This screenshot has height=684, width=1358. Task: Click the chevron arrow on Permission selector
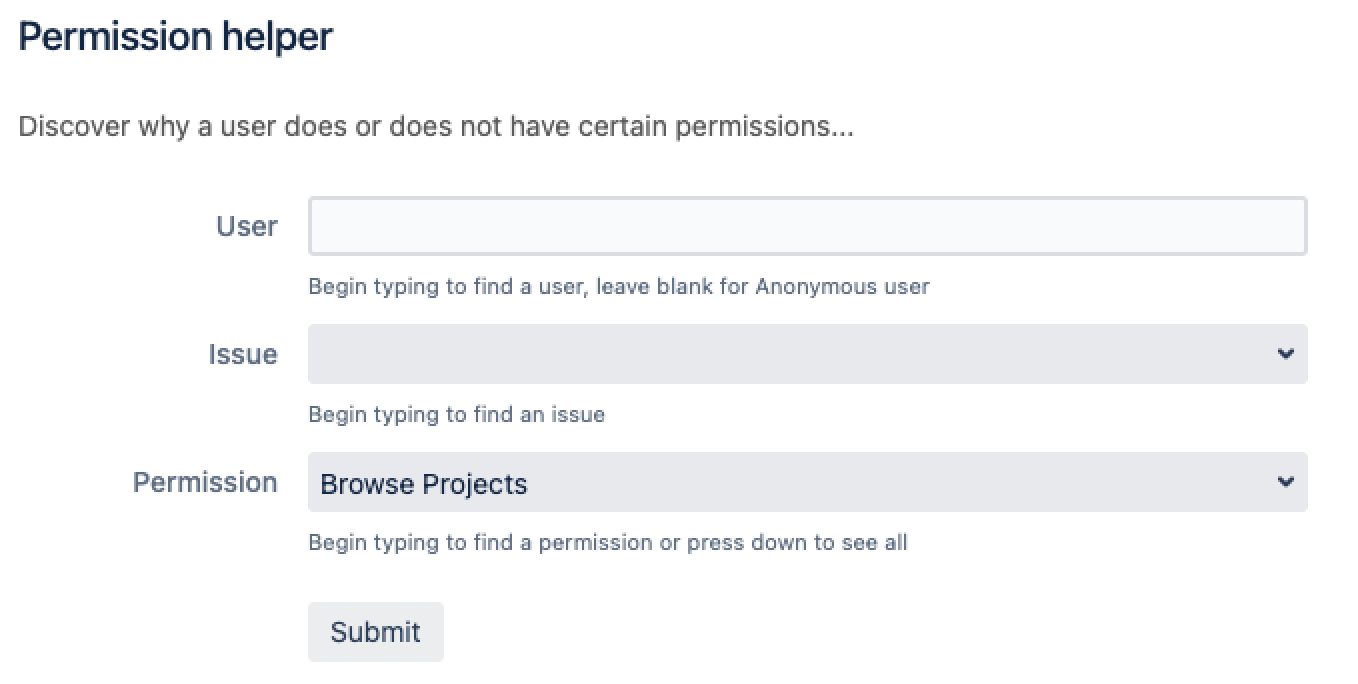(1286, 482)
